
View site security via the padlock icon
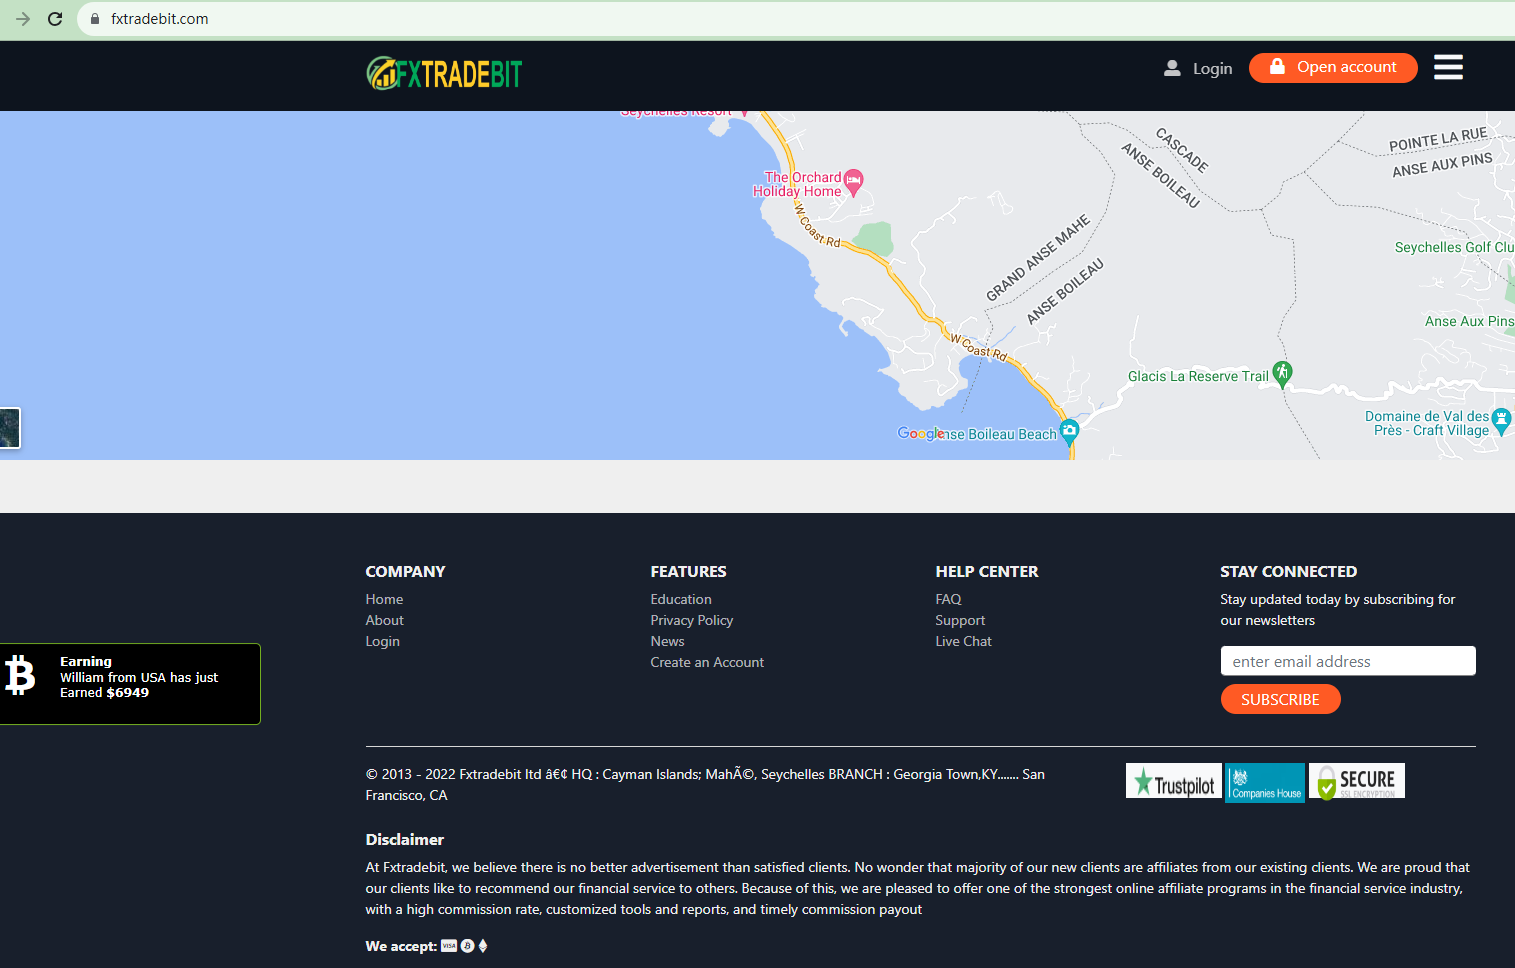pyautogui.click(x=95, y=19)
